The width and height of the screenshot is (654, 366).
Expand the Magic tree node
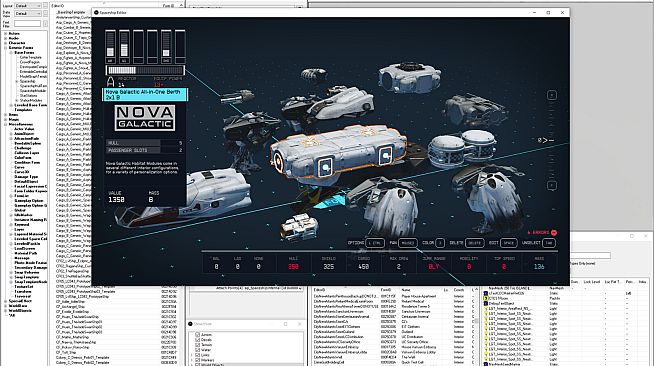point(5,119)
